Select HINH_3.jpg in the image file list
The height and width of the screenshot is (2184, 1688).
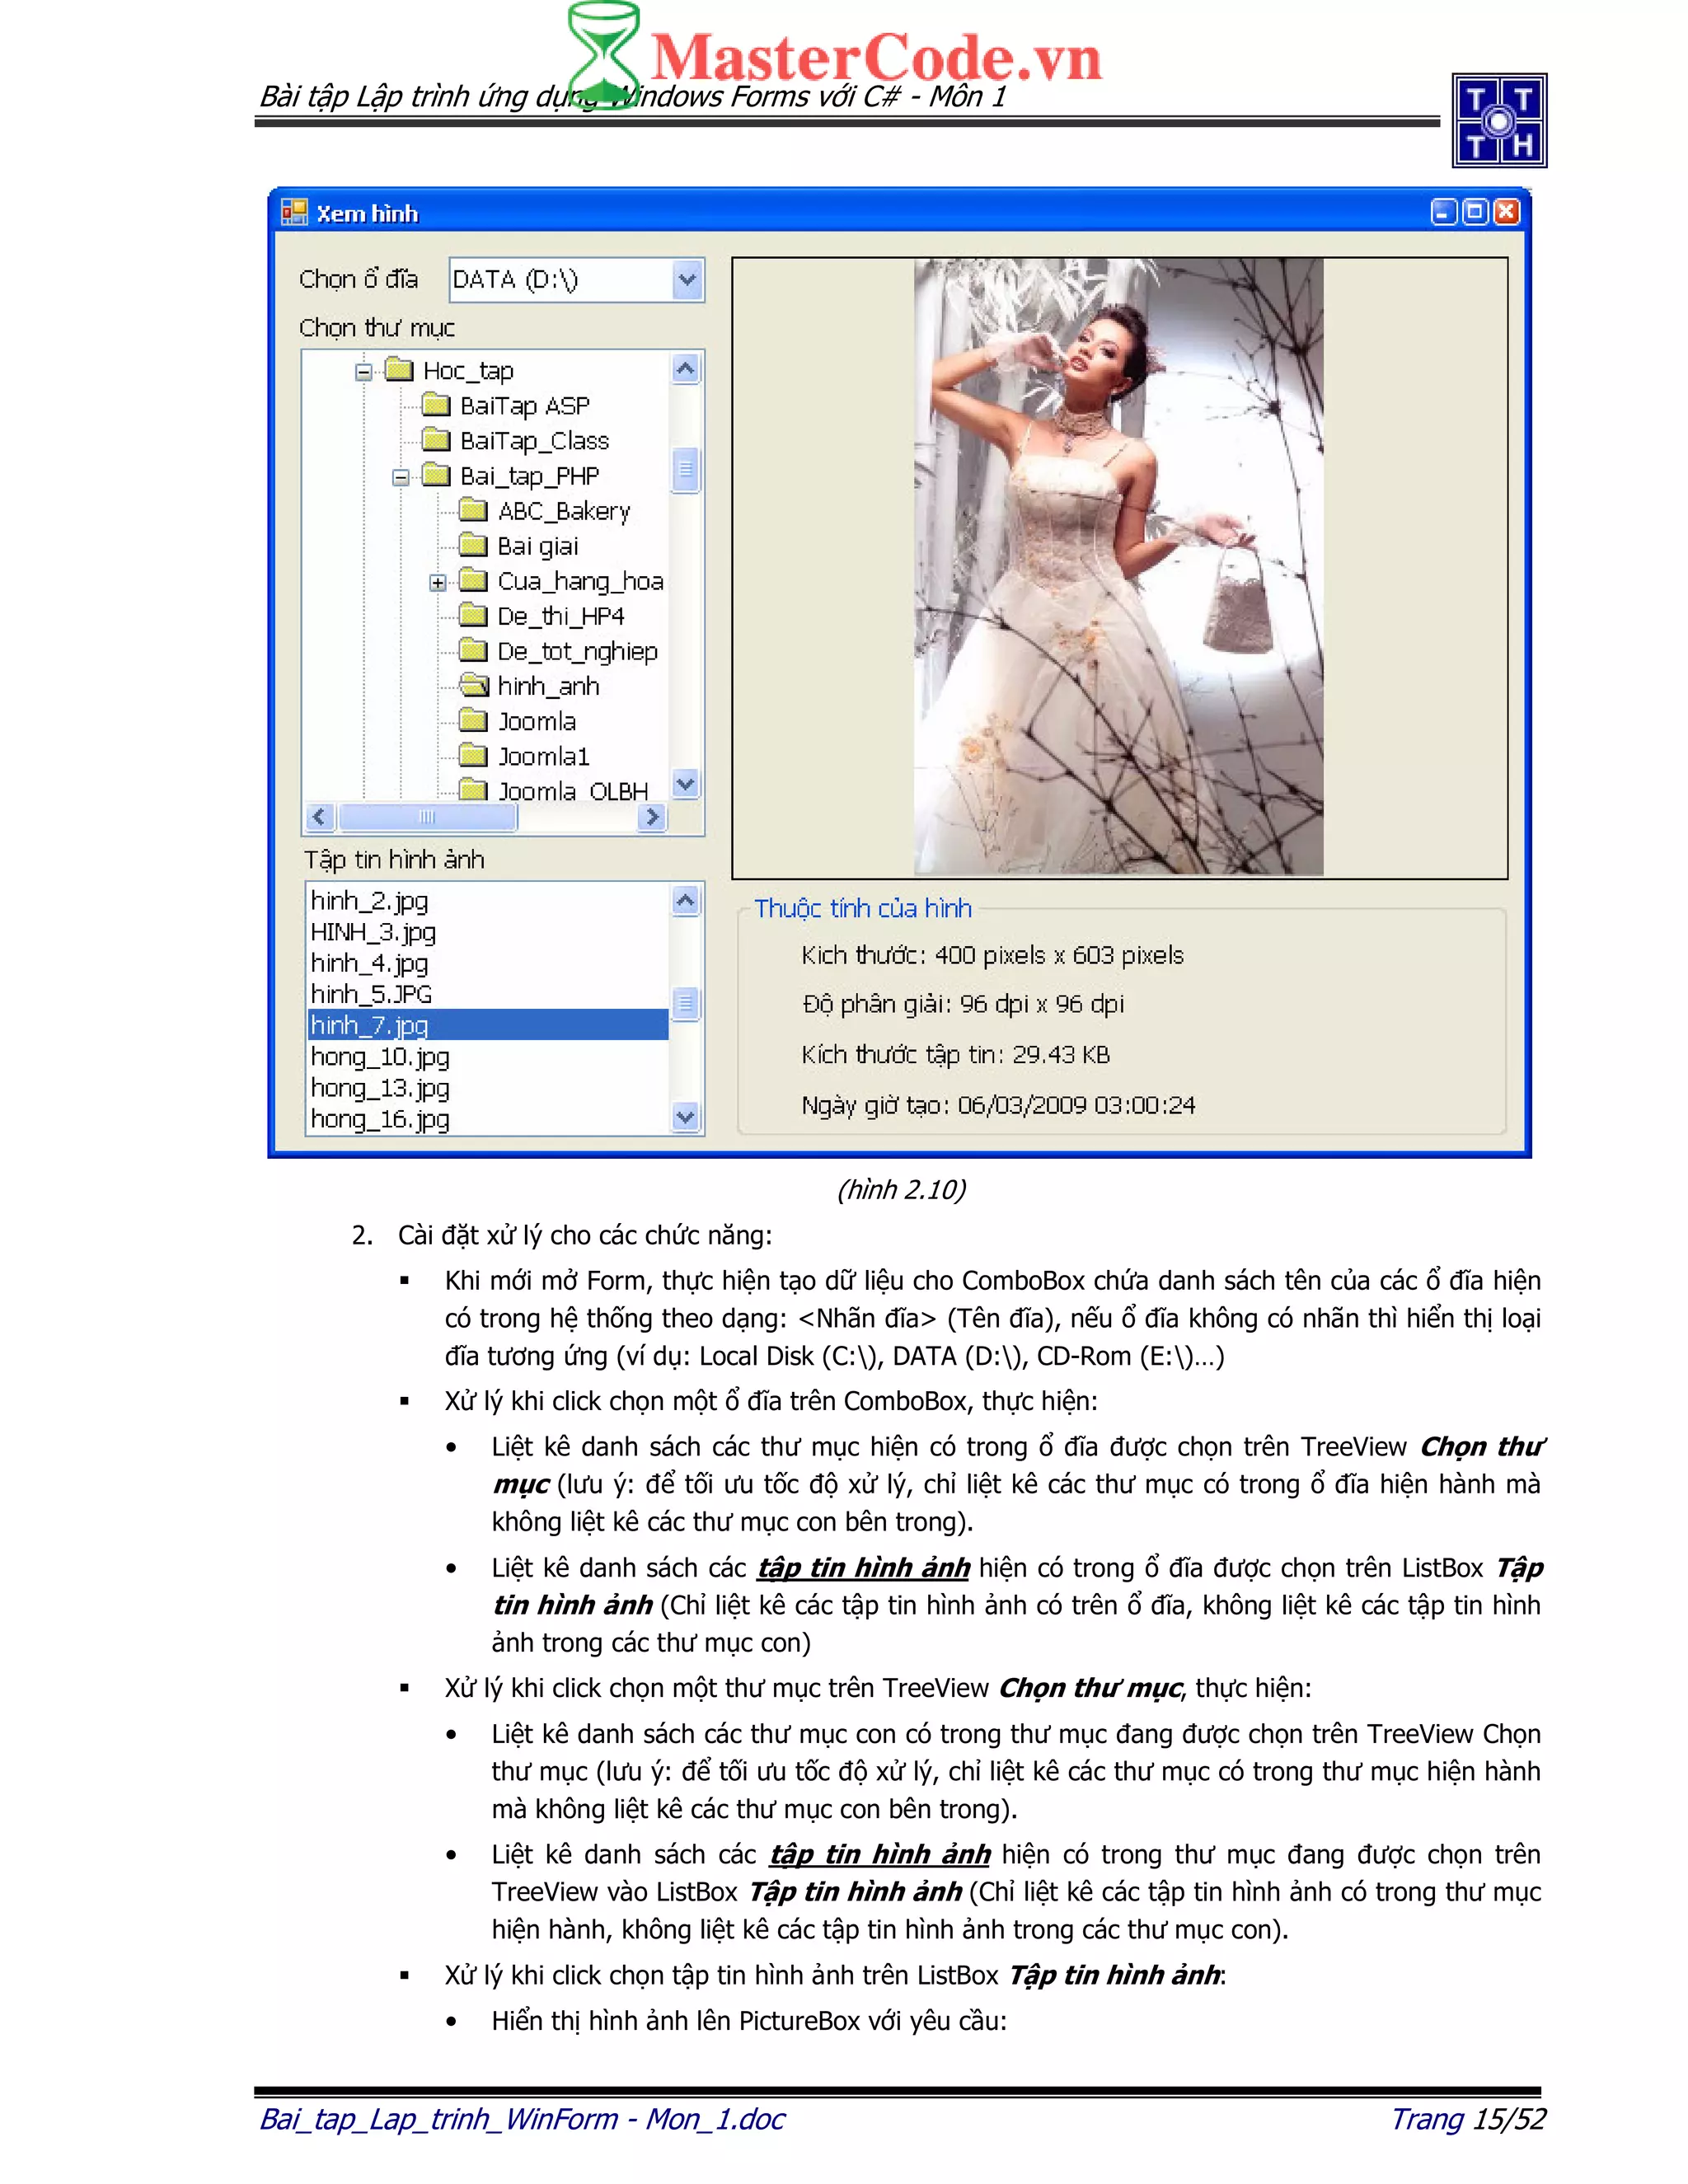373,932
